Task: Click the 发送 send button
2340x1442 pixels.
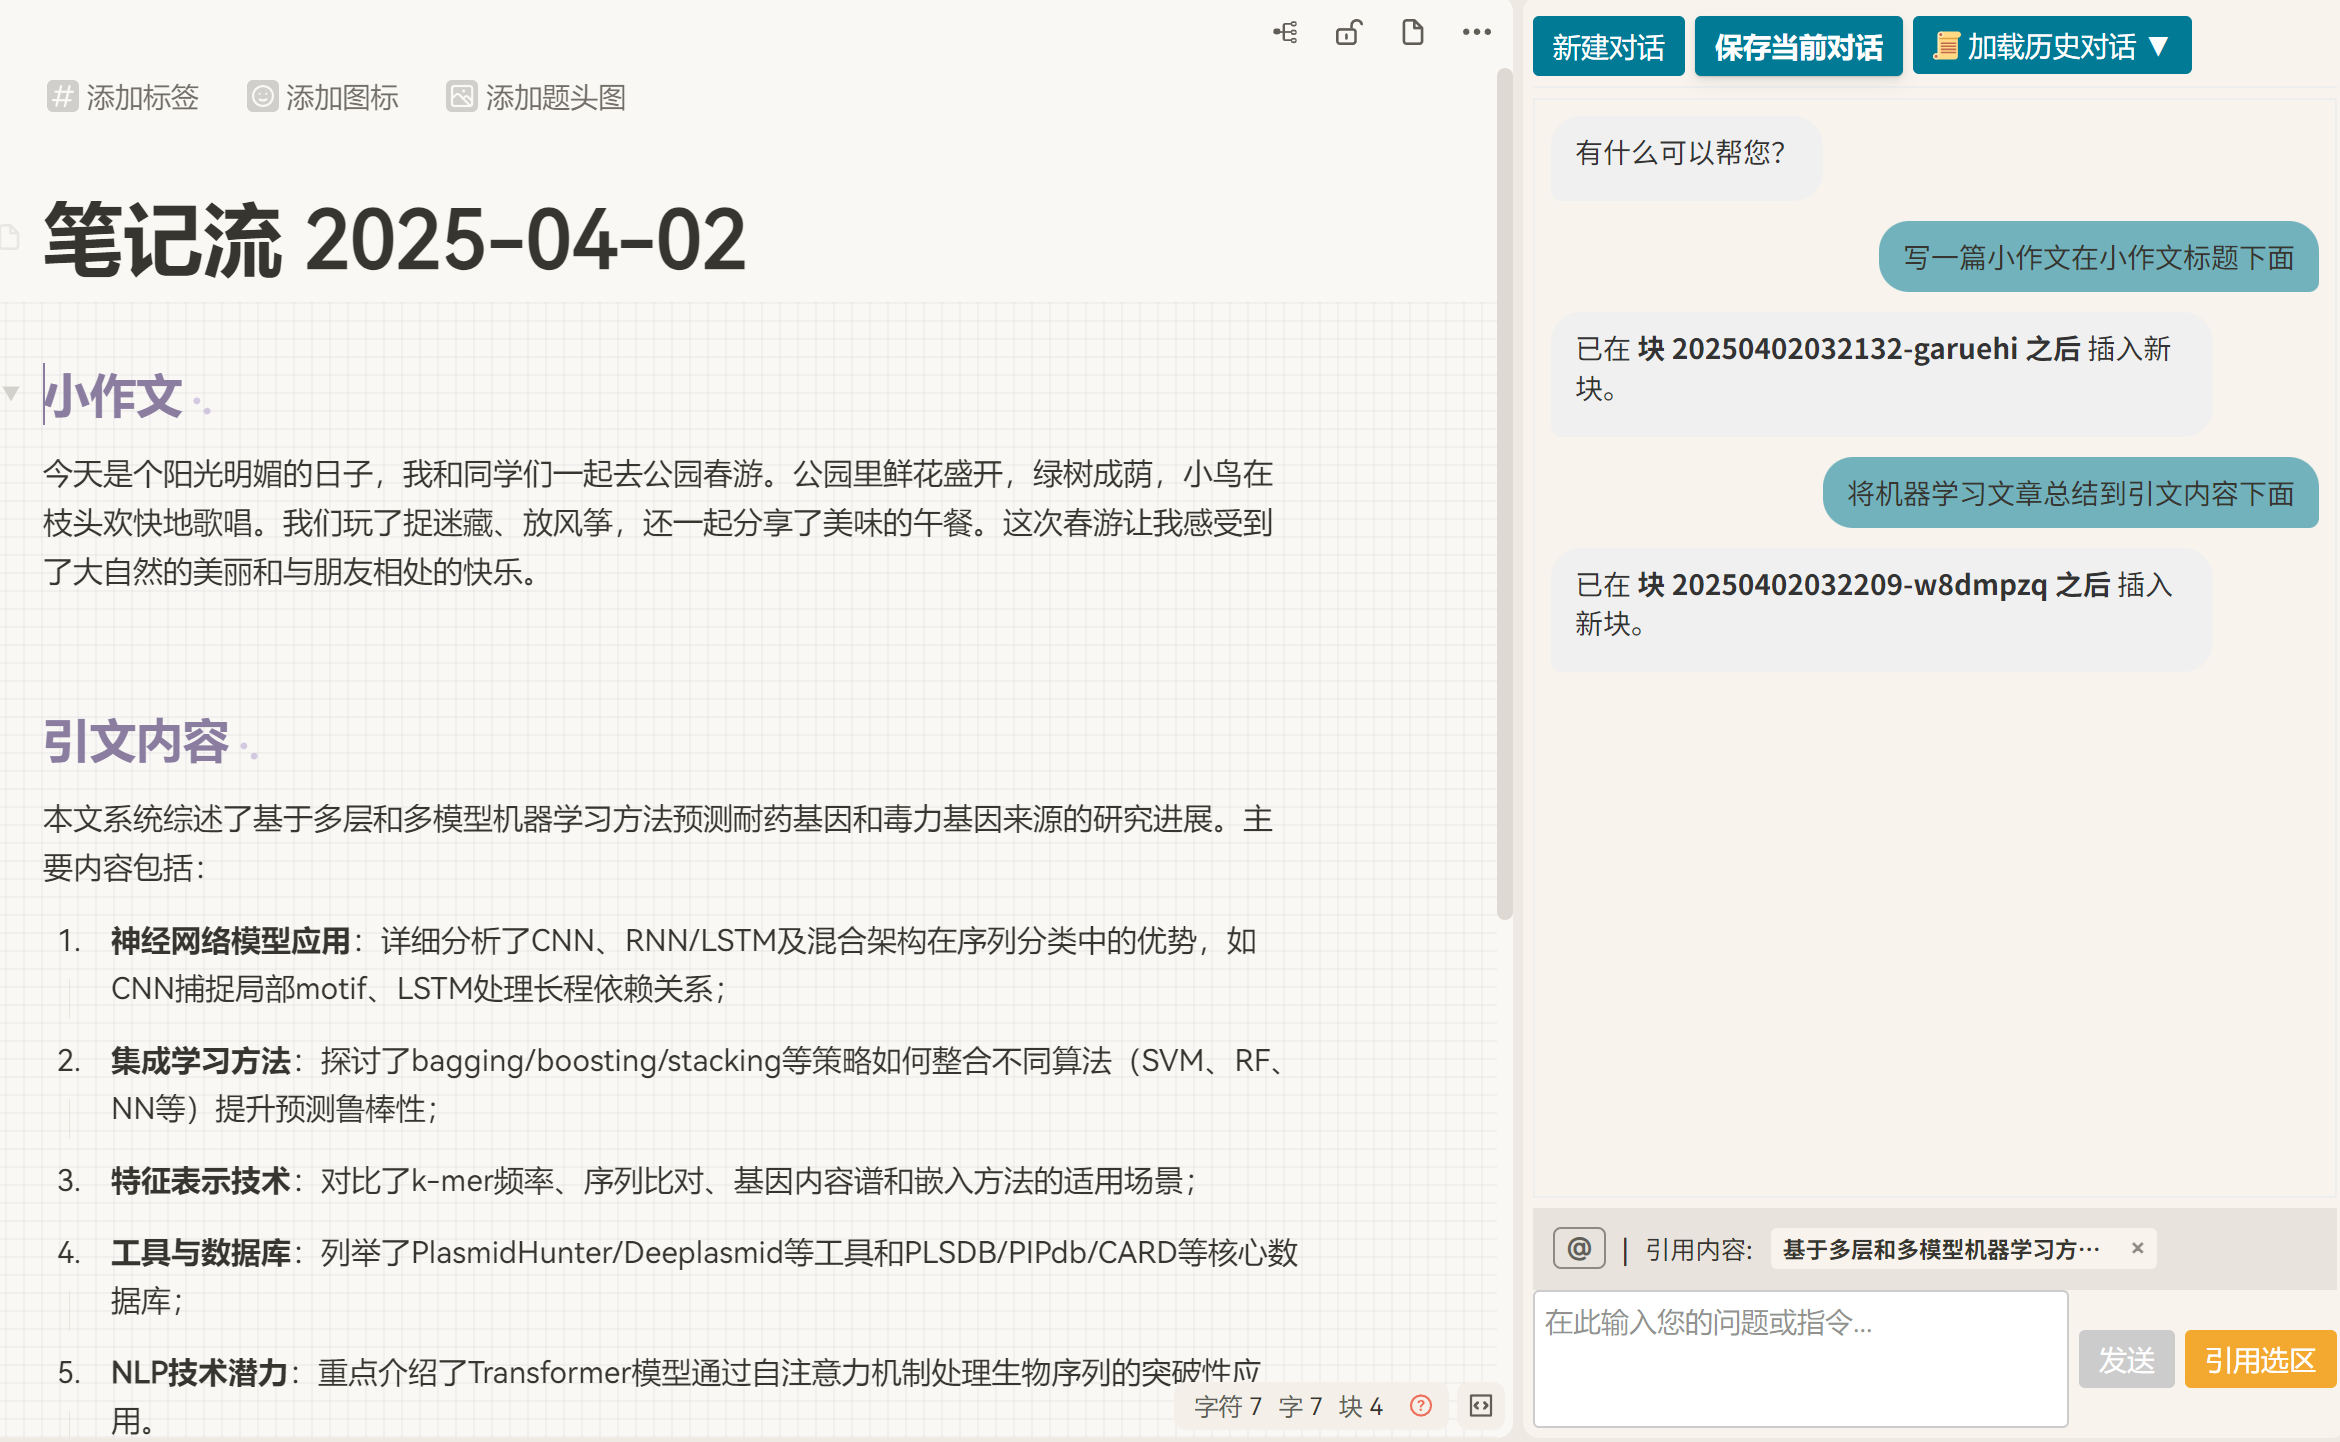Action: click(2126, 1359)
